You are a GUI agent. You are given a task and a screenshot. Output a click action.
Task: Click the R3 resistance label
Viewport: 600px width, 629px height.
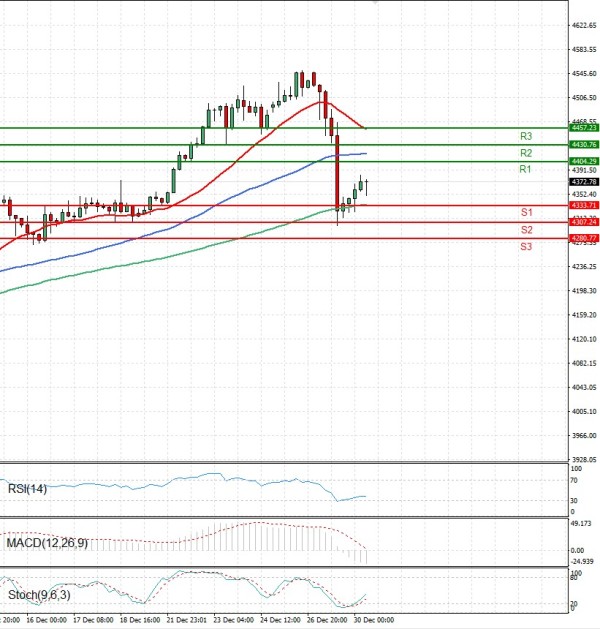click(x=525, y=136)
